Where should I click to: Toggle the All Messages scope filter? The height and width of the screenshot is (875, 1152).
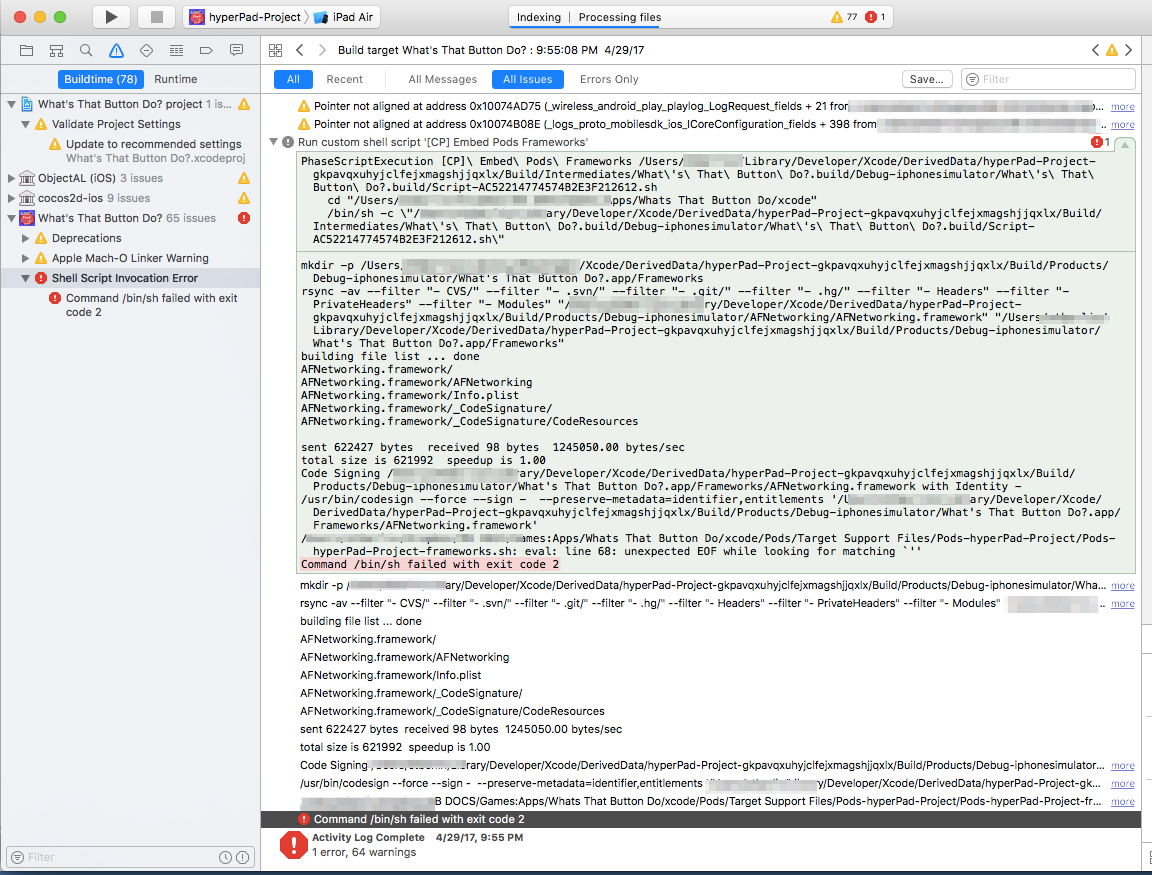click(x=442, y=79)
